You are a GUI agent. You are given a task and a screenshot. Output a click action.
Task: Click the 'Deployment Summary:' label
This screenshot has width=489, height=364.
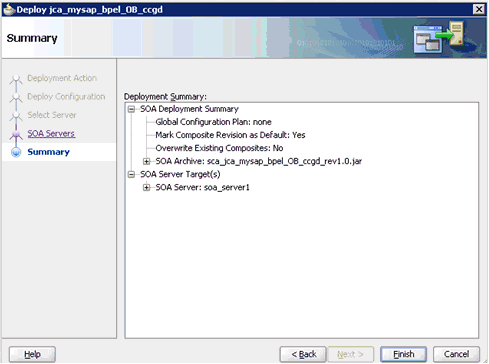[165, 97]
